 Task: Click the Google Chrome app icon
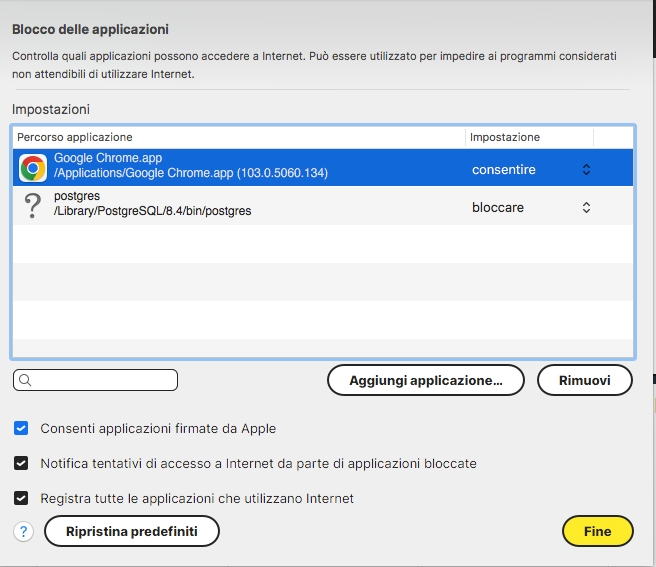pos(33,168)
